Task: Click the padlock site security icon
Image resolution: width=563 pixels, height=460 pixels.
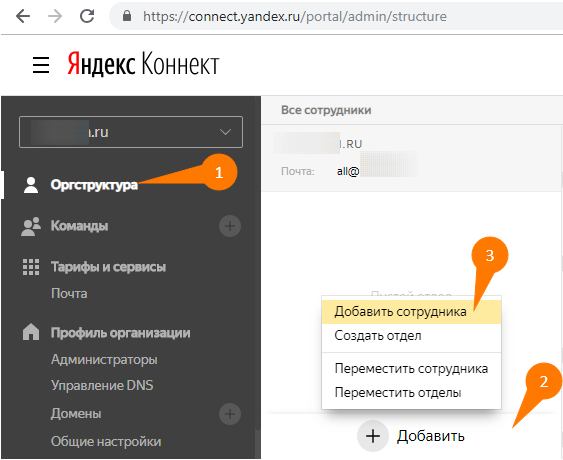Action: click(x=127, y=16)
